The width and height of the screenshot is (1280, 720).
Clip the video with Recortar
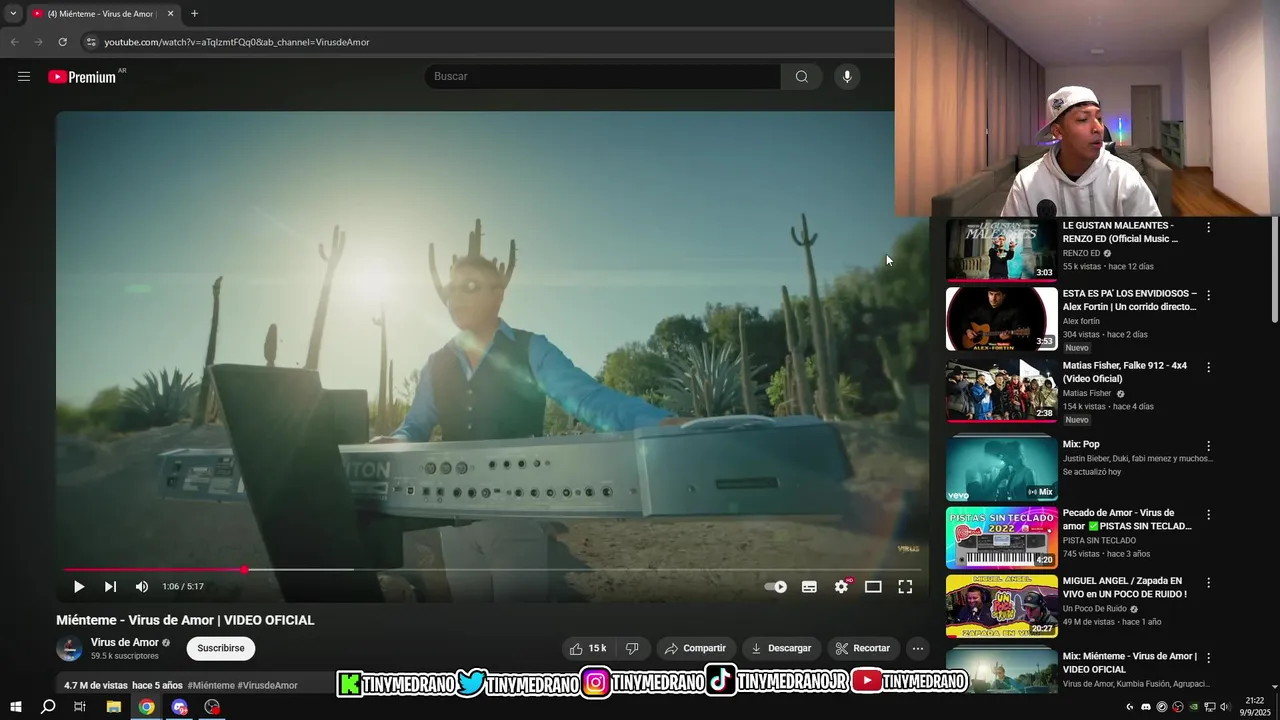pyautogui.click(x=863, y=648)
